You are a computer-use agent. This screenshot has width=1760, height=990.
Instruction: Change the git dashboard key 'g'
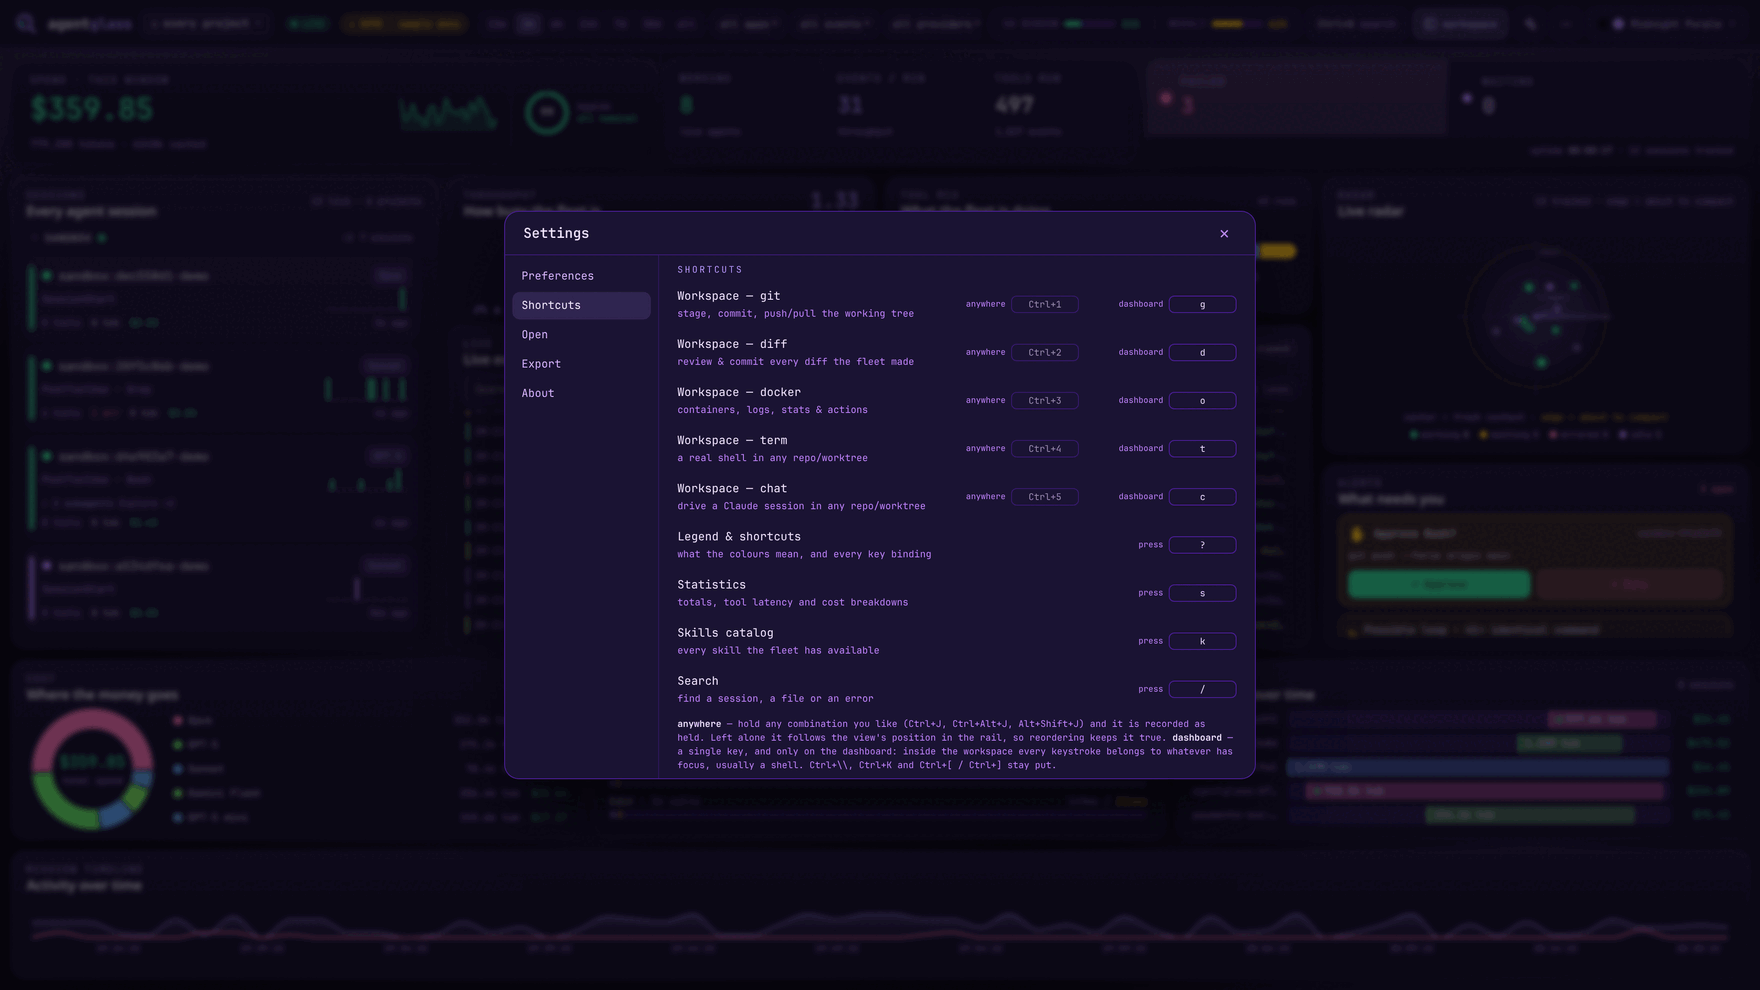point(1202,304)
